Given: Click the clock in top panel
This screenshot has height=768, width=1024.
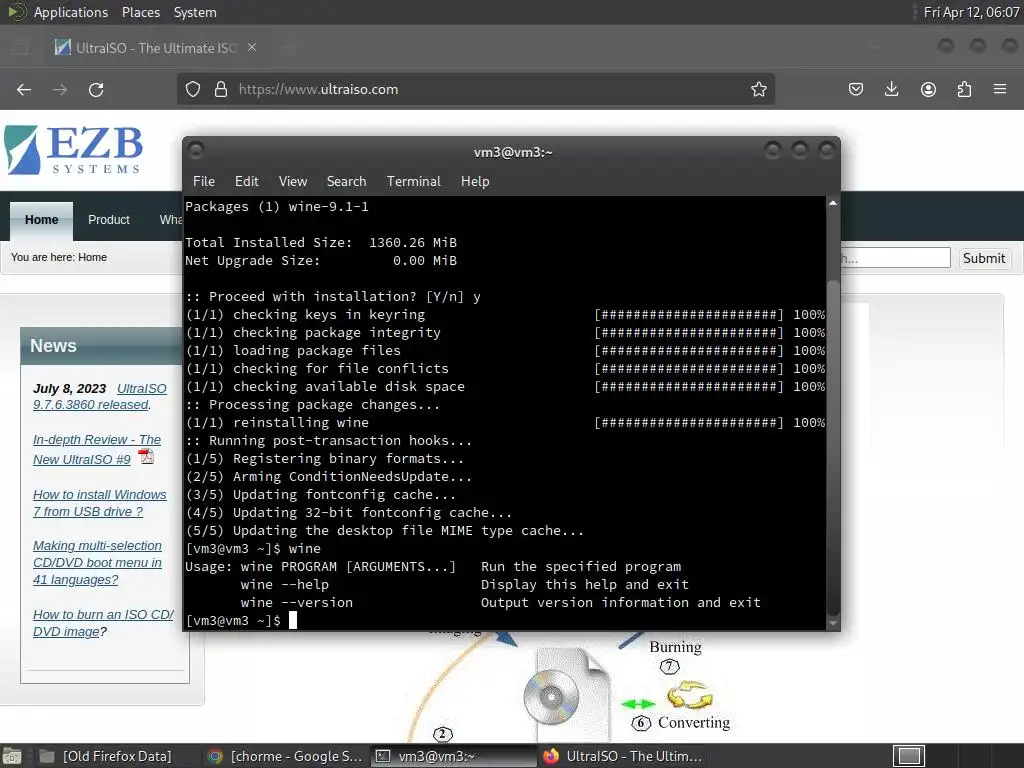Looking at the screenshot, I should 971,12.
